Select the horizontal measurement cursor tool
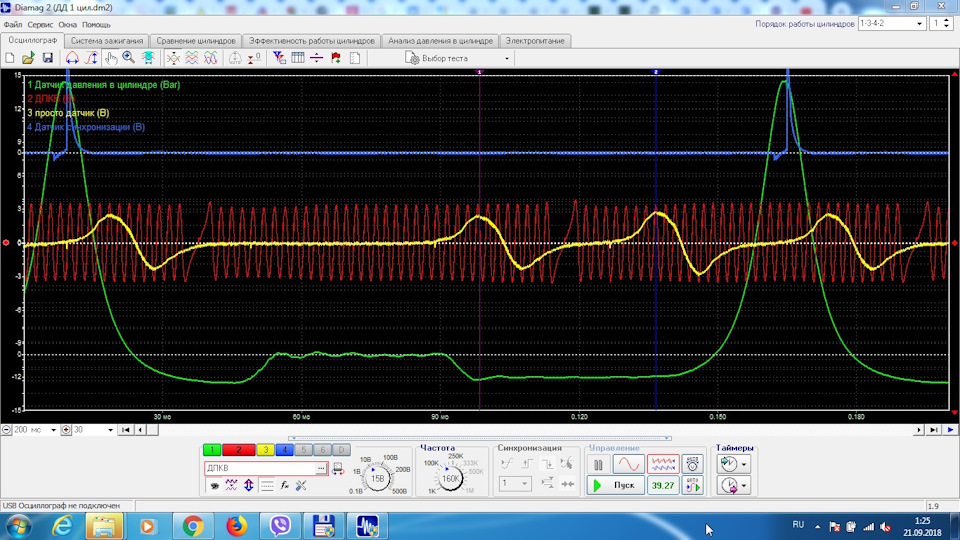Viewport: 960px width, 540px height. [x=72, y=58]
